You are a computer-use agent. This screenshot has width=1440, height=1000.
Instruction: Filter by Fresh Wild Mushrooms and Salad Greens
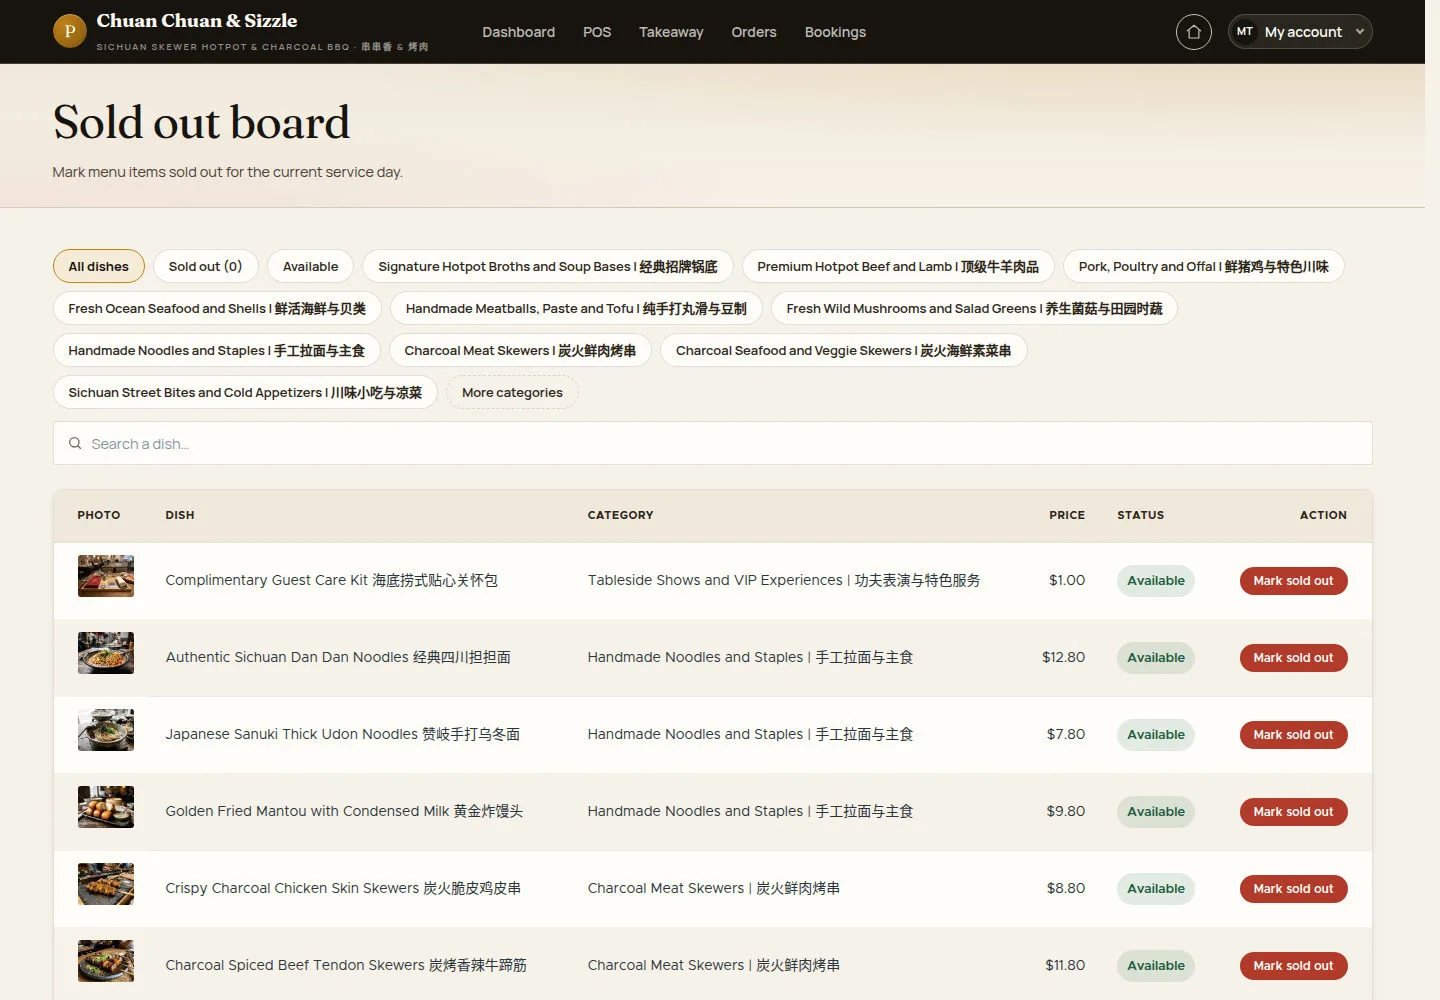[x=974, y=308]
